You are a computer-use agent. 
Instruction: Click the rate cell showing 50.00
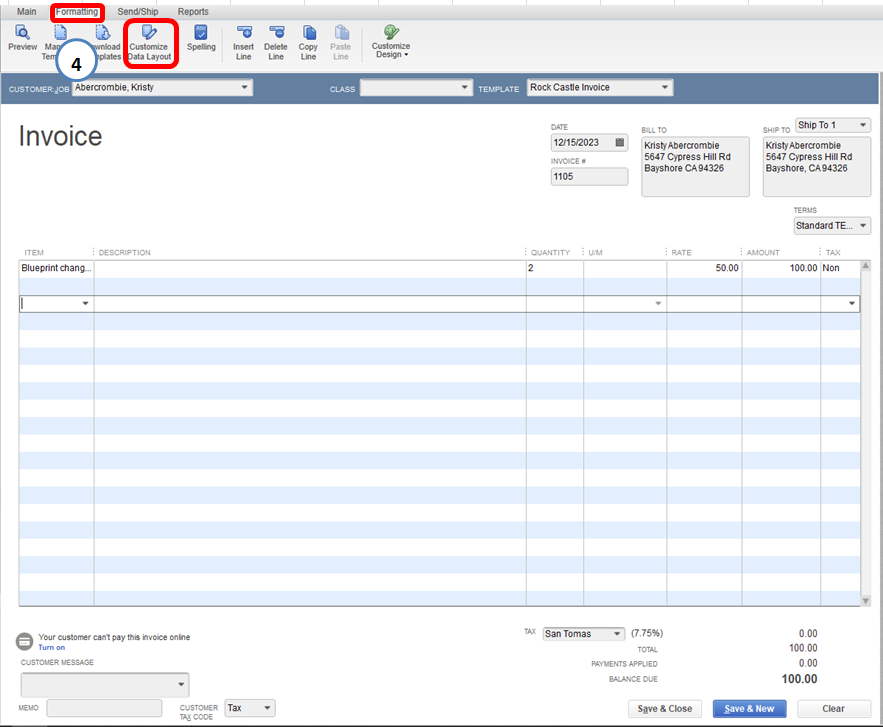(x=704, y=269)
